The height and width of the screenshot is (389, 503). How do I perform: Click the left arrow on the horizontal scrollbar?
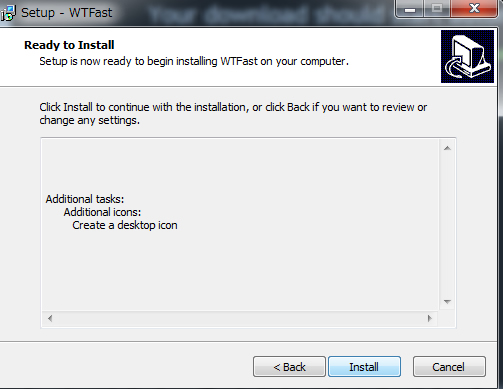(x=50, y=318)
